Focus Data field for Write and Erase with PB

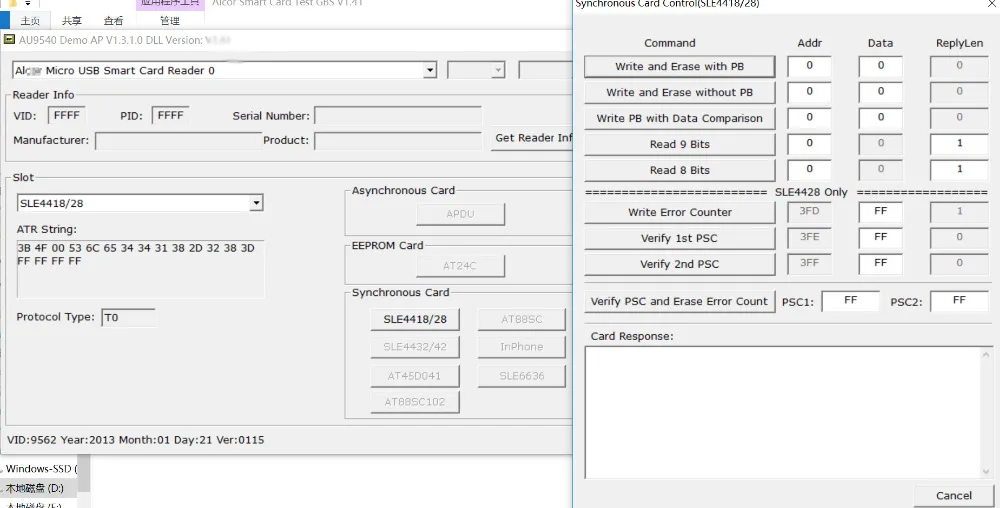point(880,66)
